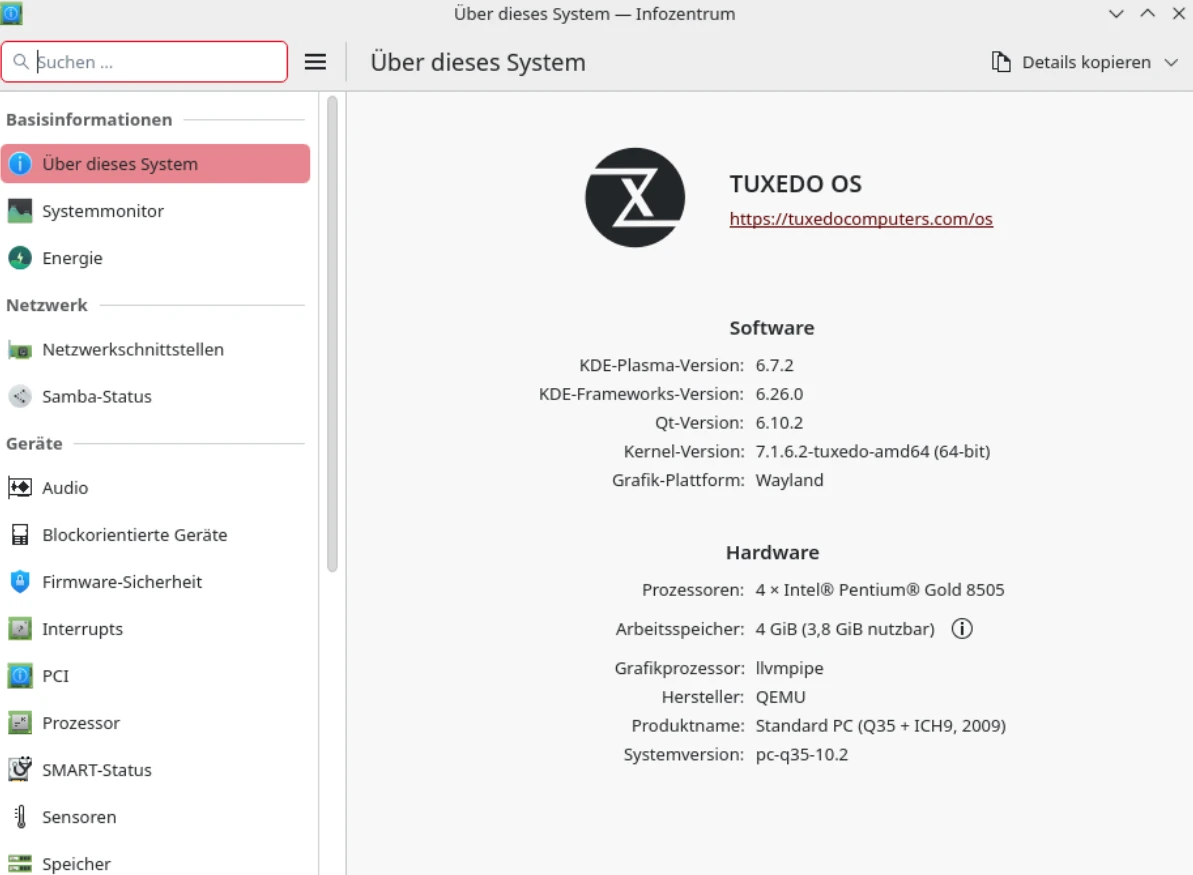Click the Firmware-Sicherheit shield icon
The width and height of the screenshot is (1193, 875).
20,582
